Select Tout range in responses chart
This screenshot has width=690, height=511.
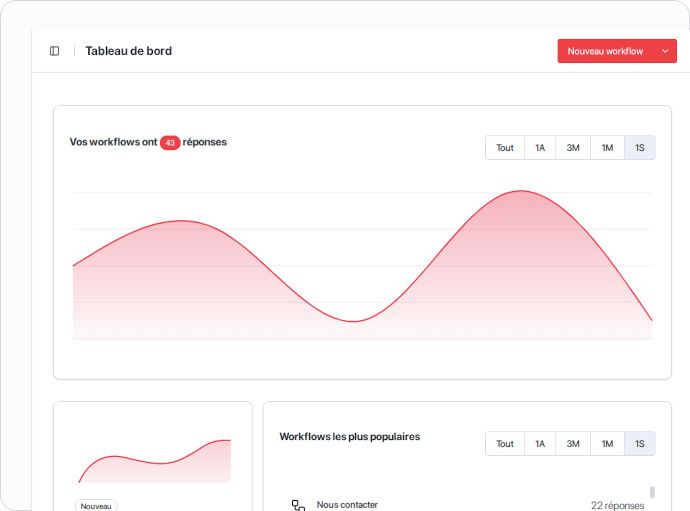(x=505, y=148)
